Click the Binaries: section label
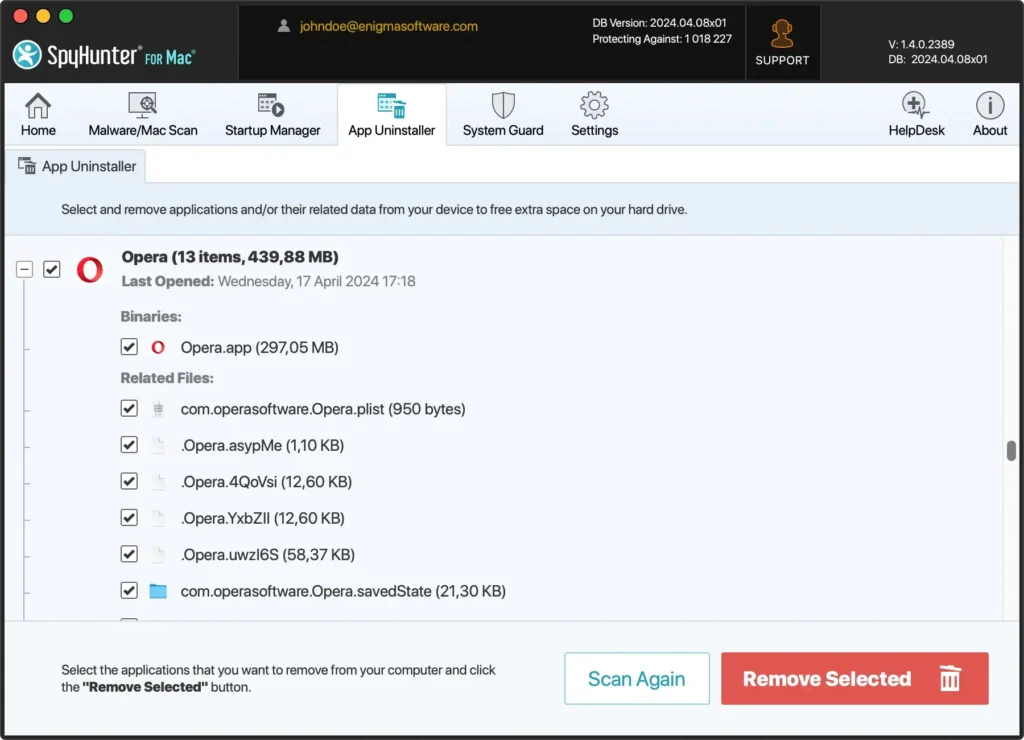Screen dimensions: 1024x740 click(151, 317)
